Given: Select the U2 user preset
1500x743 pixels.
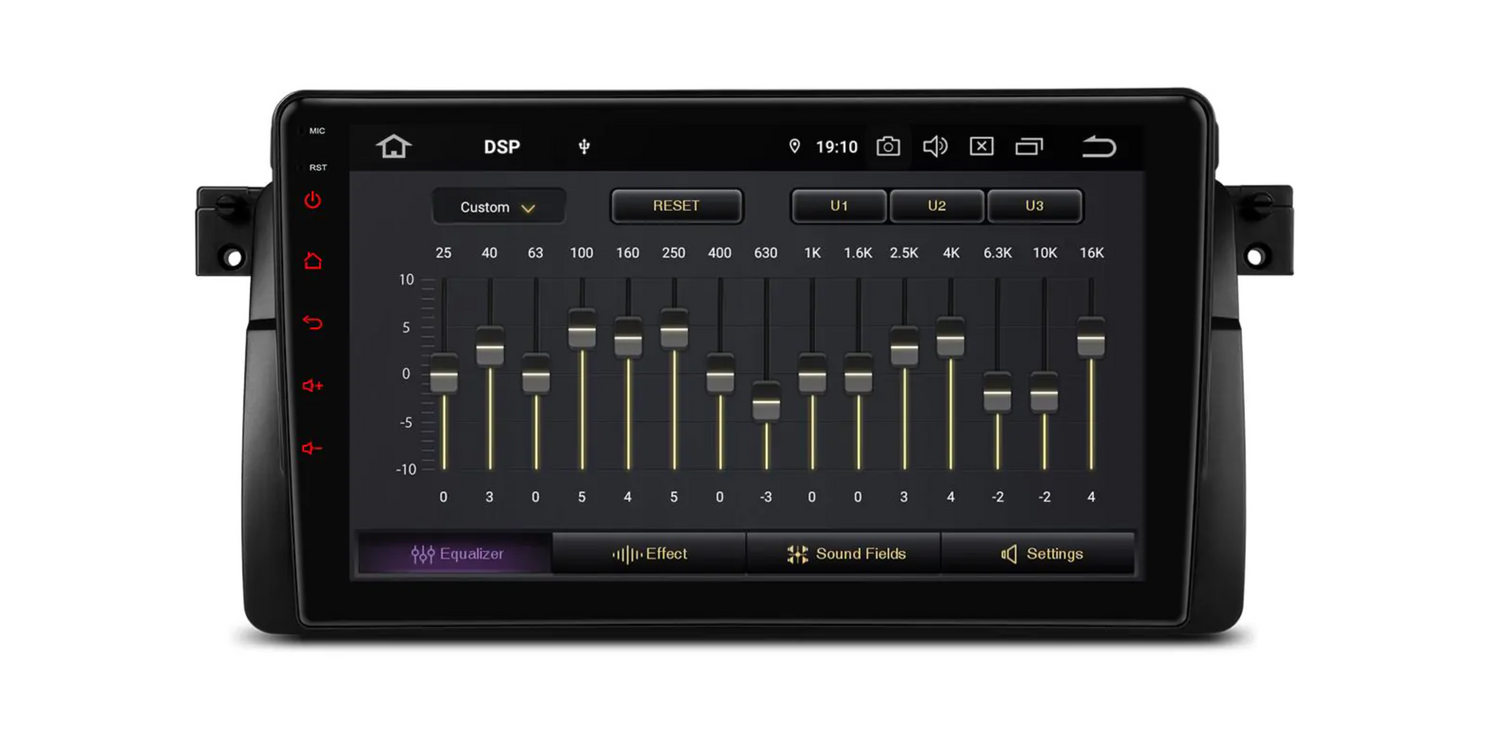Looking at the screenshot, I should tap(936, 206).
